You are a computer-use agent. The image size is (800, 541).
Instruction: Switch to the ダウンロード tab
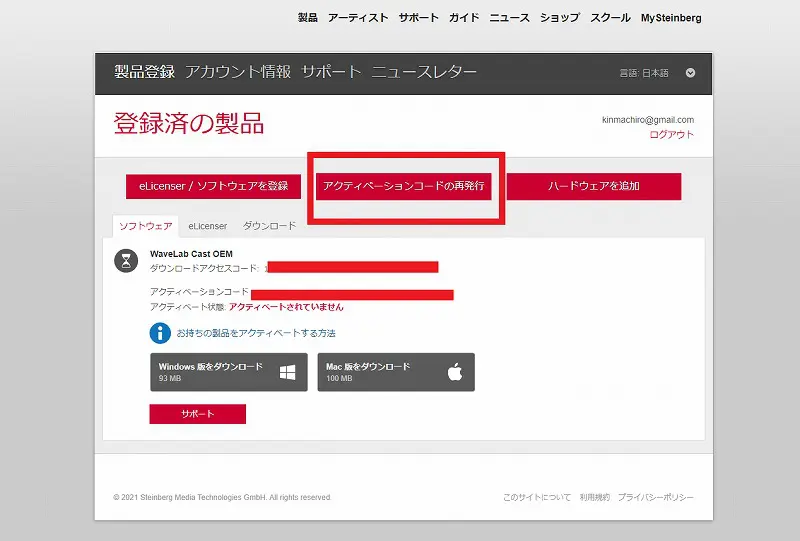[269, 226]
